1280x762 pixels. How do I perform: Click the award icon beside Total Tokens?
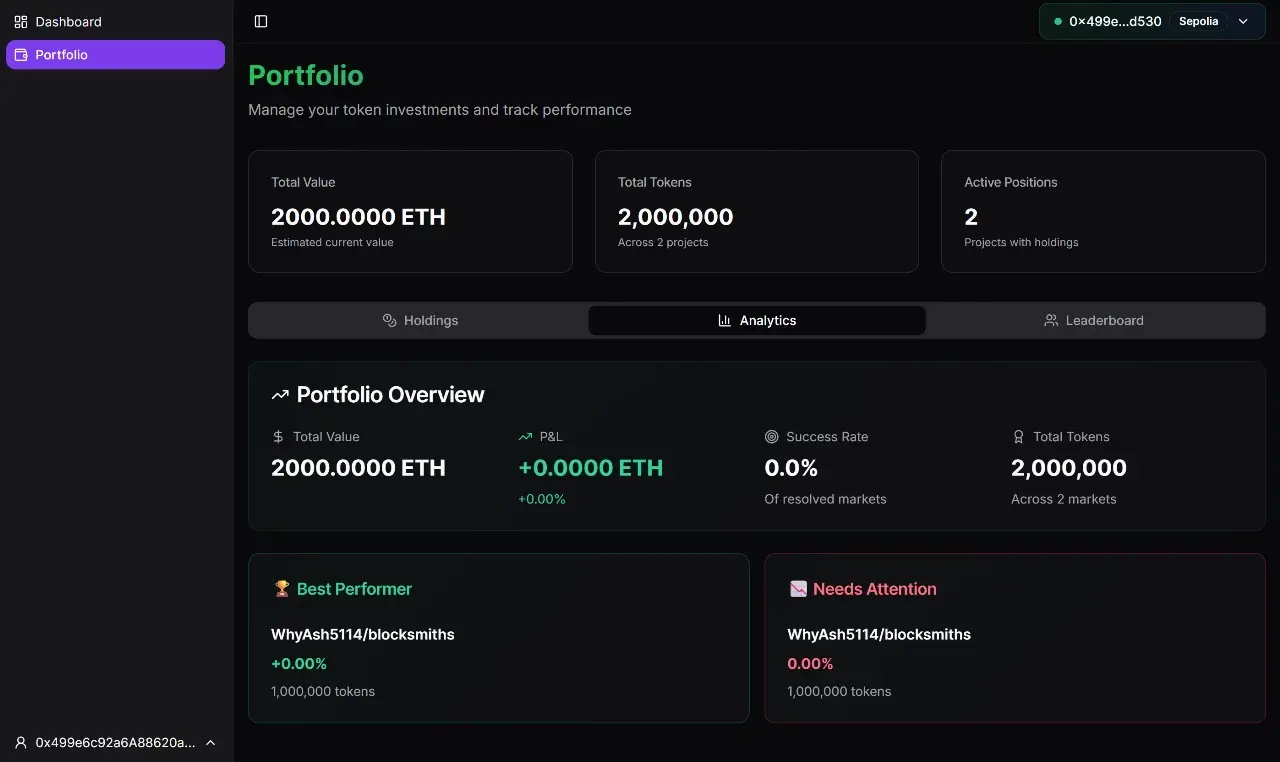pyautogui.click(x=1018, y=437)
